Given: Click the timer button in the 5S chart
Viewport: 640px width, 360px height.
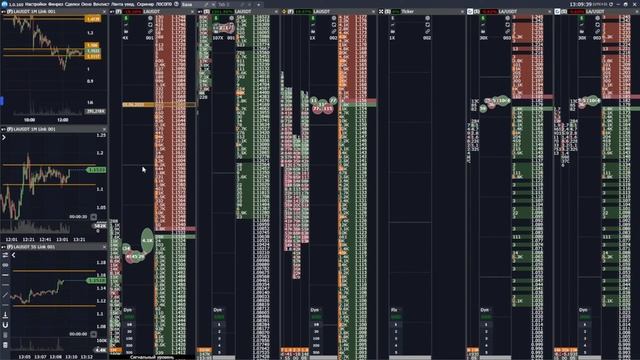Looking at the screenshot, I should 93,334.
